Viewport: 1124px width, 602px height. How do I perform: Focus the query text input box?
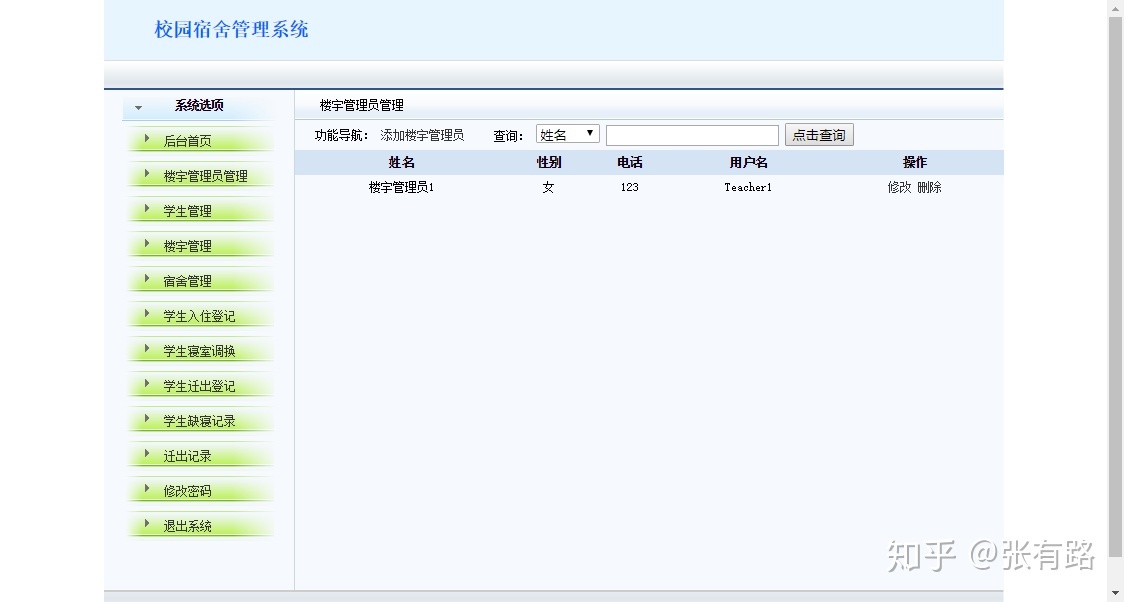tap(692, 135)
